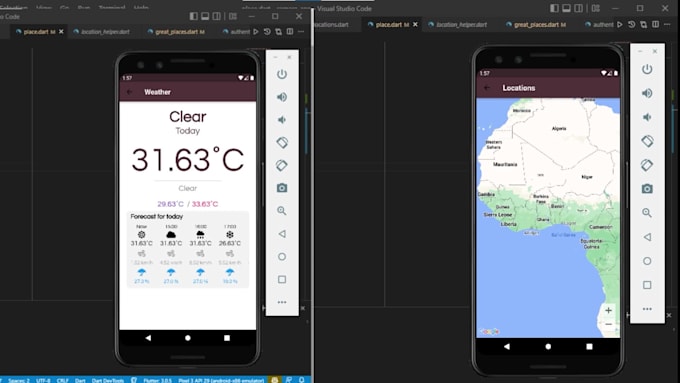Toggle bottom panel in right window title bar
Image resolution: width=680 pixels, height=383 pixels.
point(566,8)
